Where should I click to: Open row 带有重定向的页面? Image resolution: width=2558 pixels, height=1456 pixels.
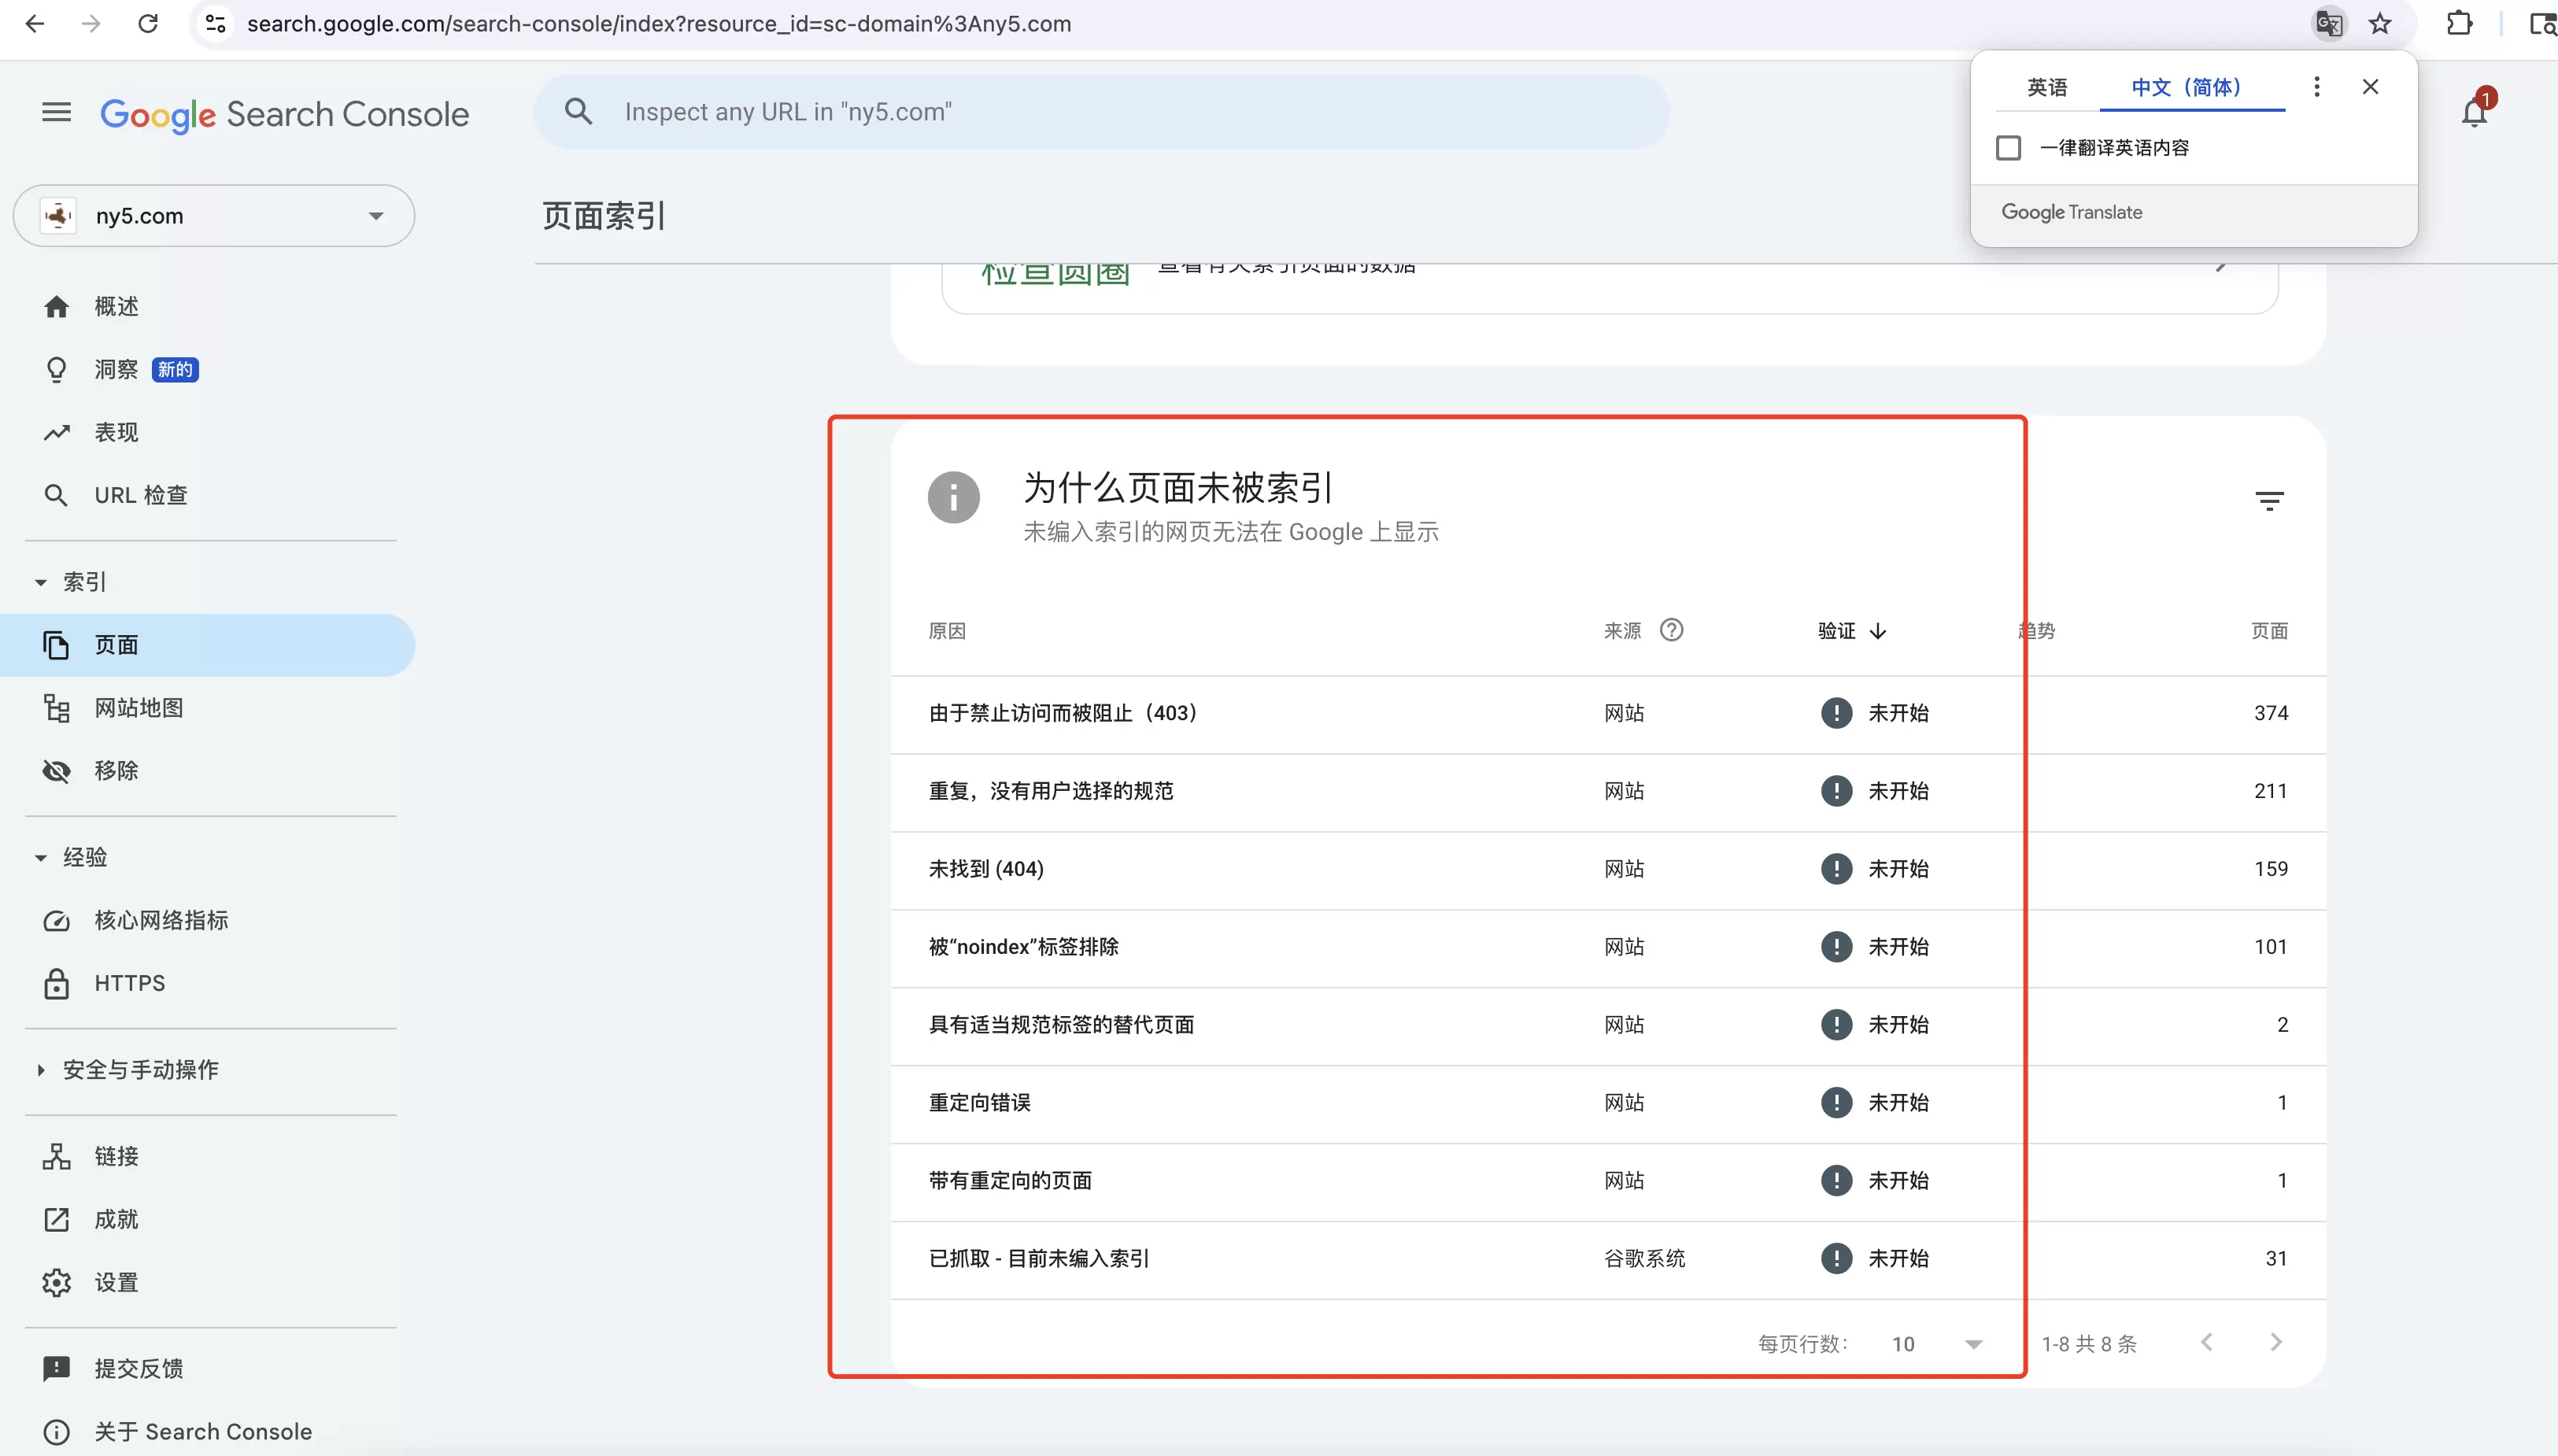tap(1608, 1181)
